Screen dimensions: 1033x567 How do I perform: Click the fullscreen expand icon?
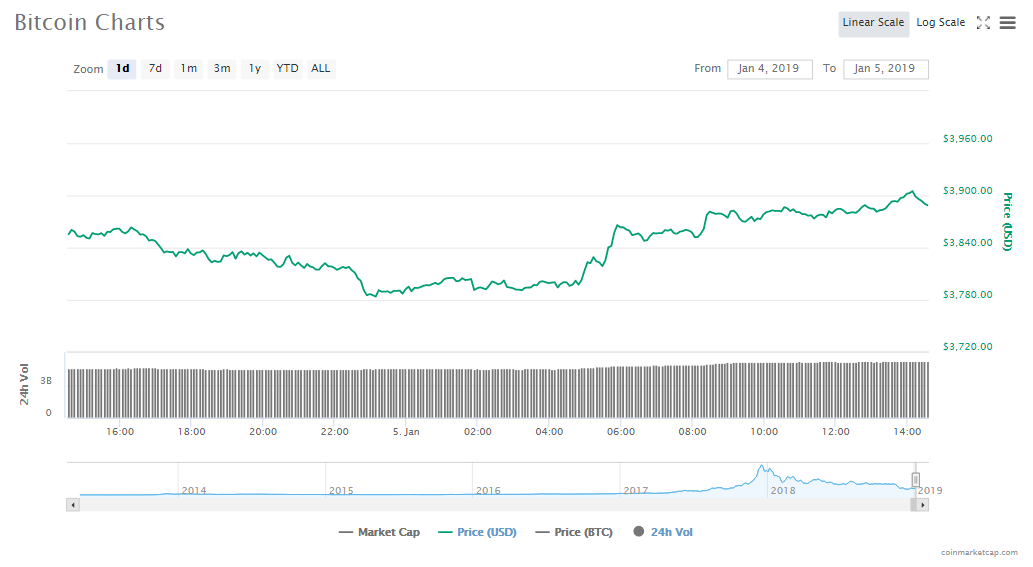click(983, 23)
